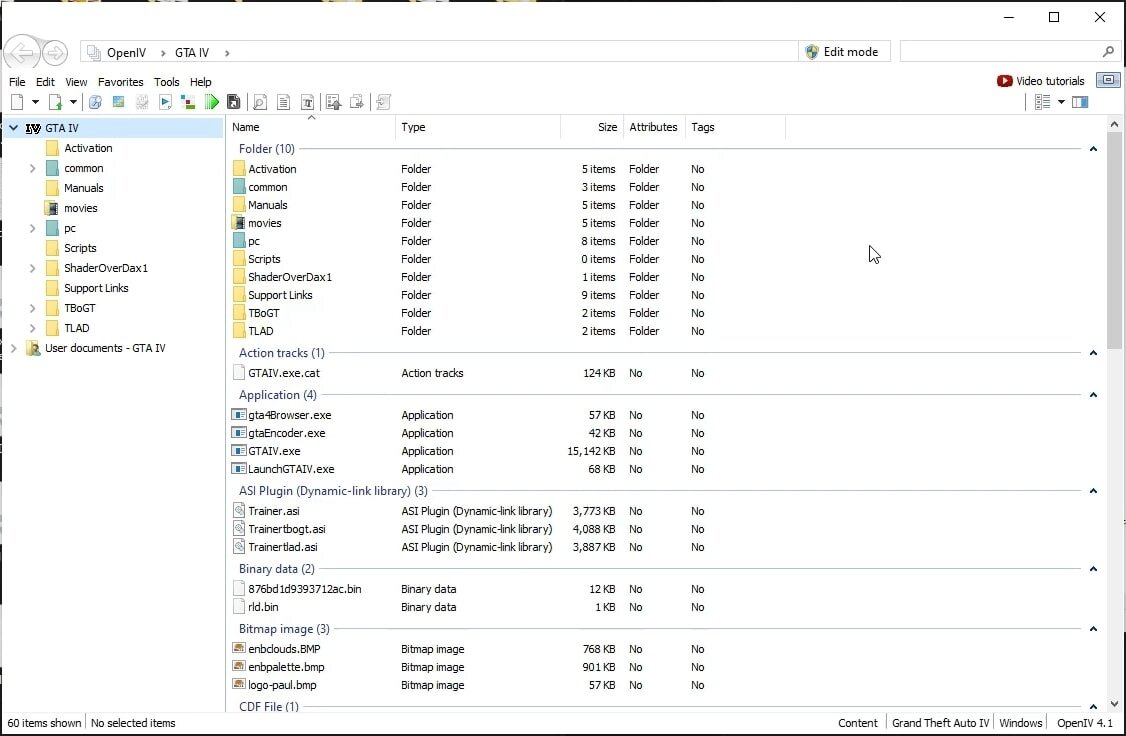Open the dropdown arrow beside New document icon

tap(34, 102)
